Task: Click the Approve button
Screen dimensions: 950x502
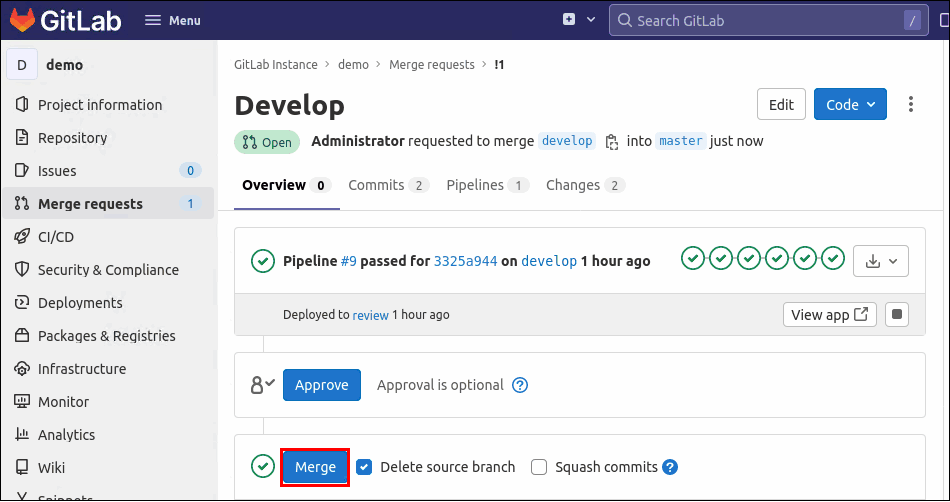Action: [322, 385]
